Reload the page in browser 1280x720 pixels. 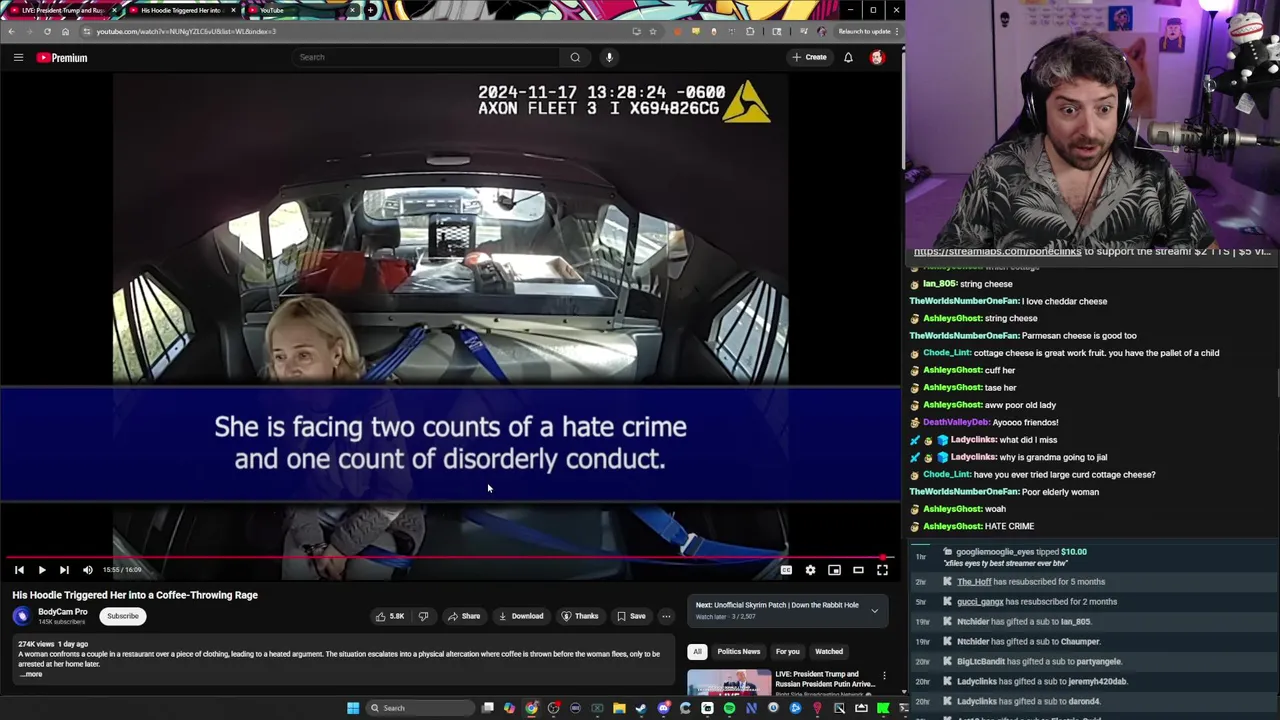(47, 31)
